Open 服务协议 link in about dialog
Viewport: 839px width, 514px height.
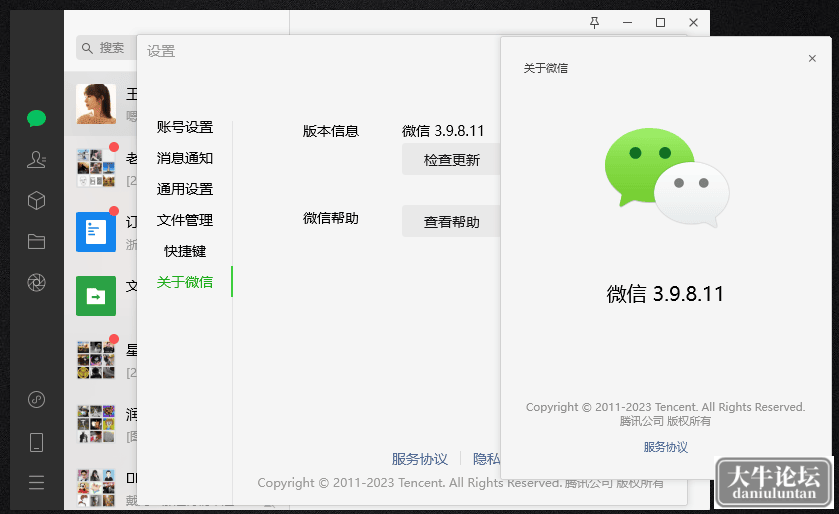[666, 447]
